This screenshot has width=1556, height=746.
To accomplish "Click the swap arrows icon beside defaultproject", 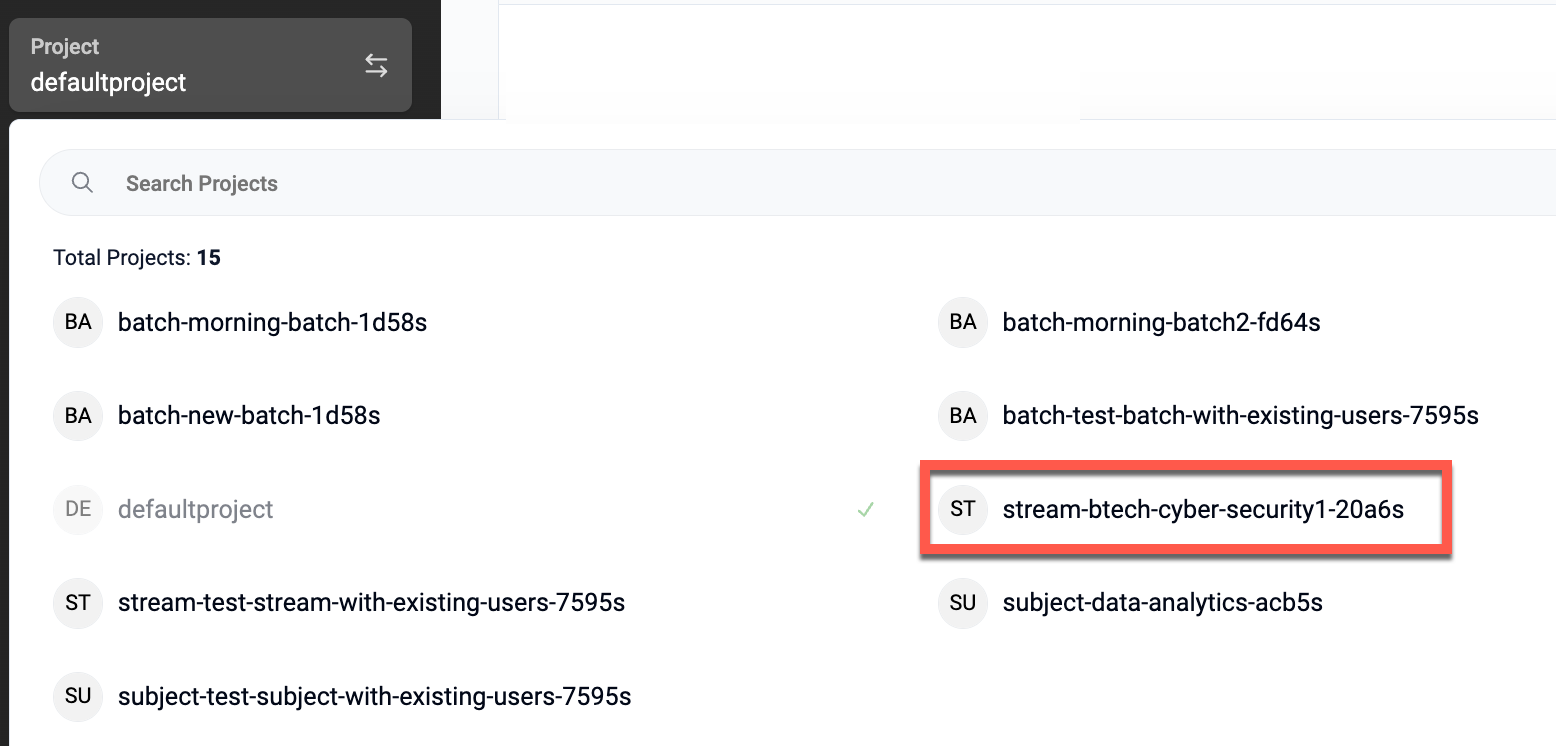I will (376, 66).
